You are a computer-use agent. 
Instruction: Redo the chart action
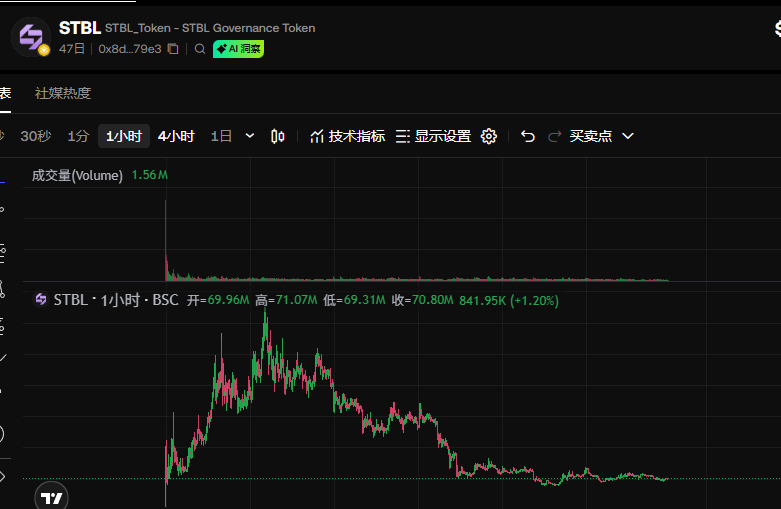554,136
